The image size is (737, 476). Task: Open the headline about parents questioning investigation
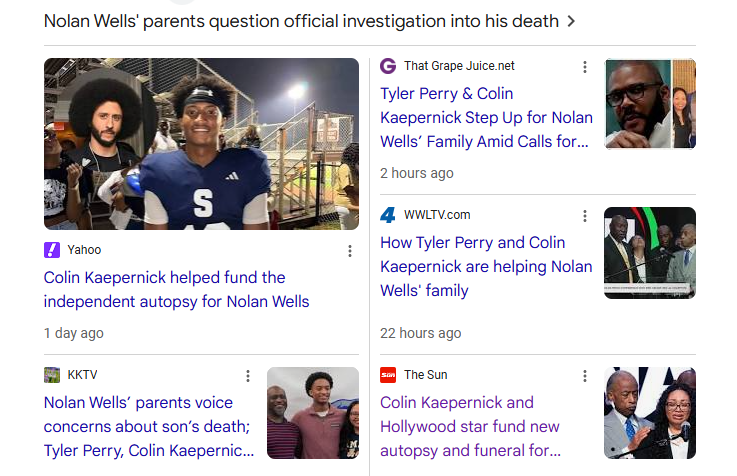[301, 21]
